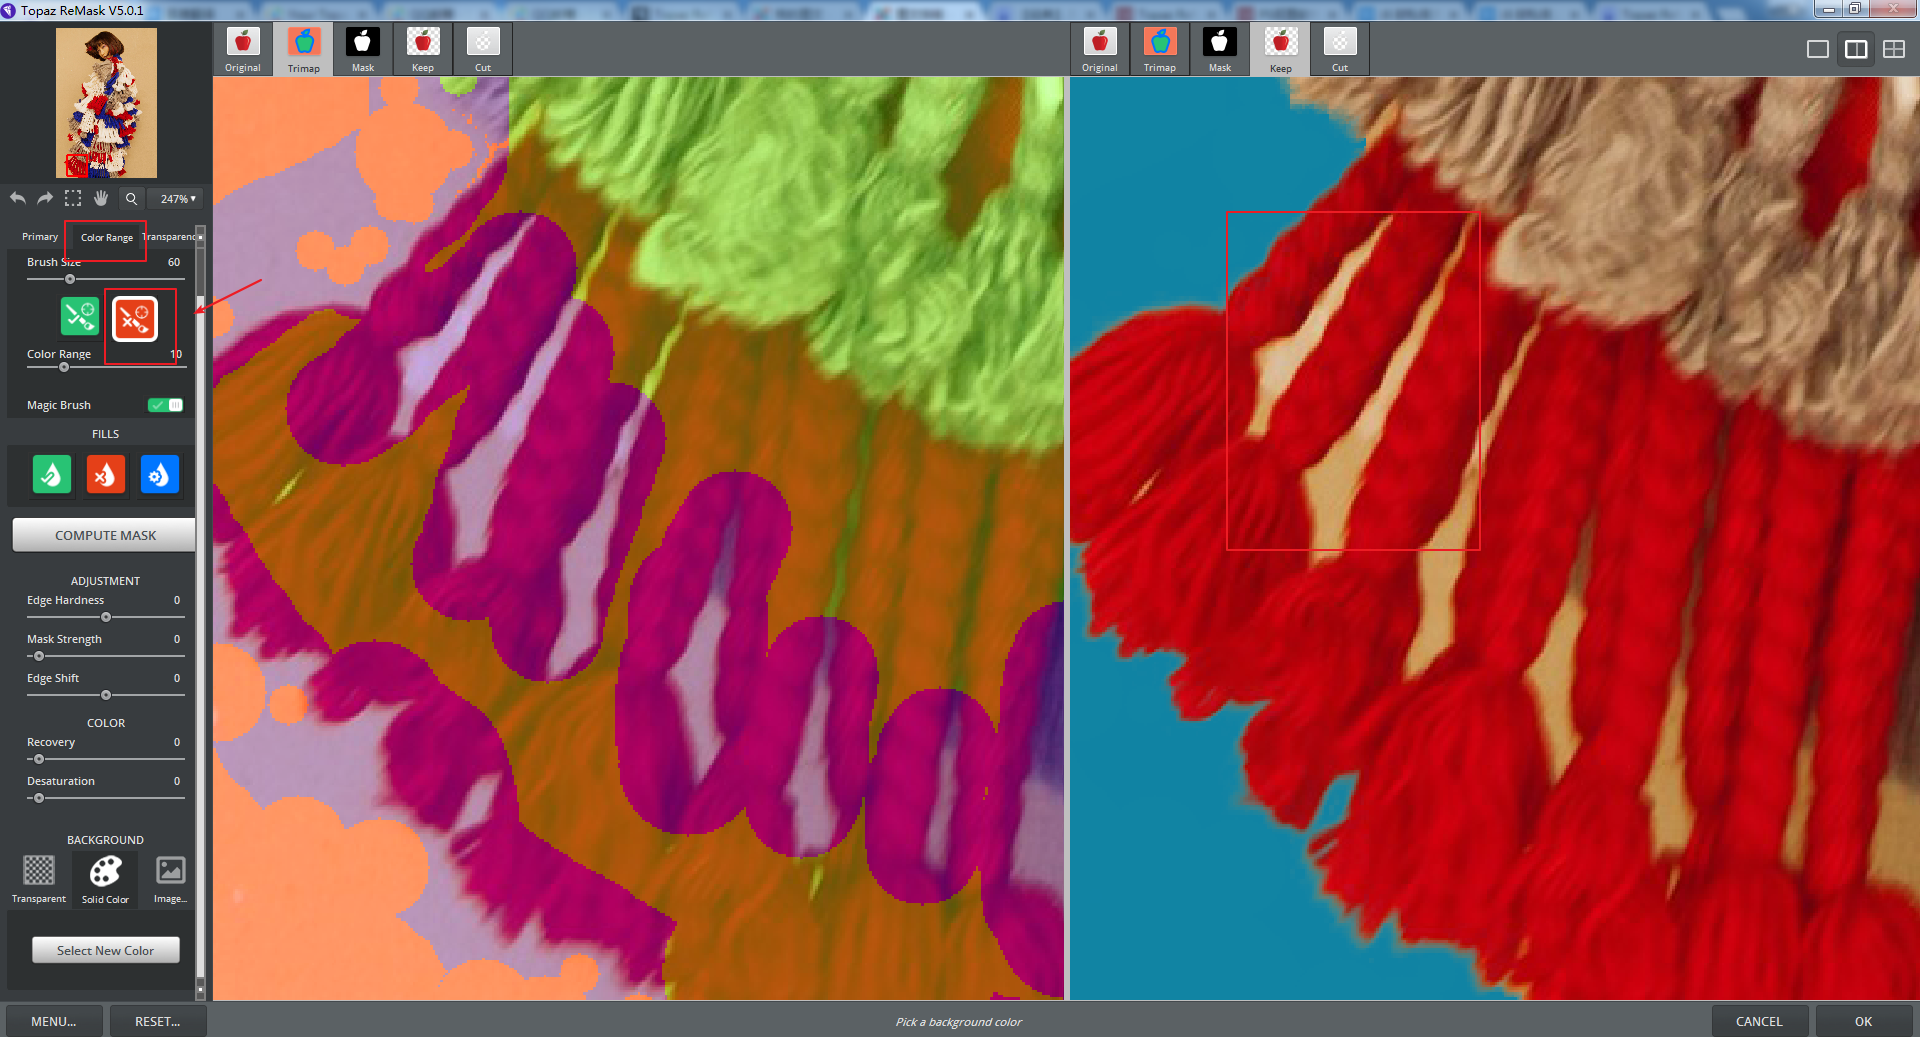Choose the Image background option

coord(170,879)
